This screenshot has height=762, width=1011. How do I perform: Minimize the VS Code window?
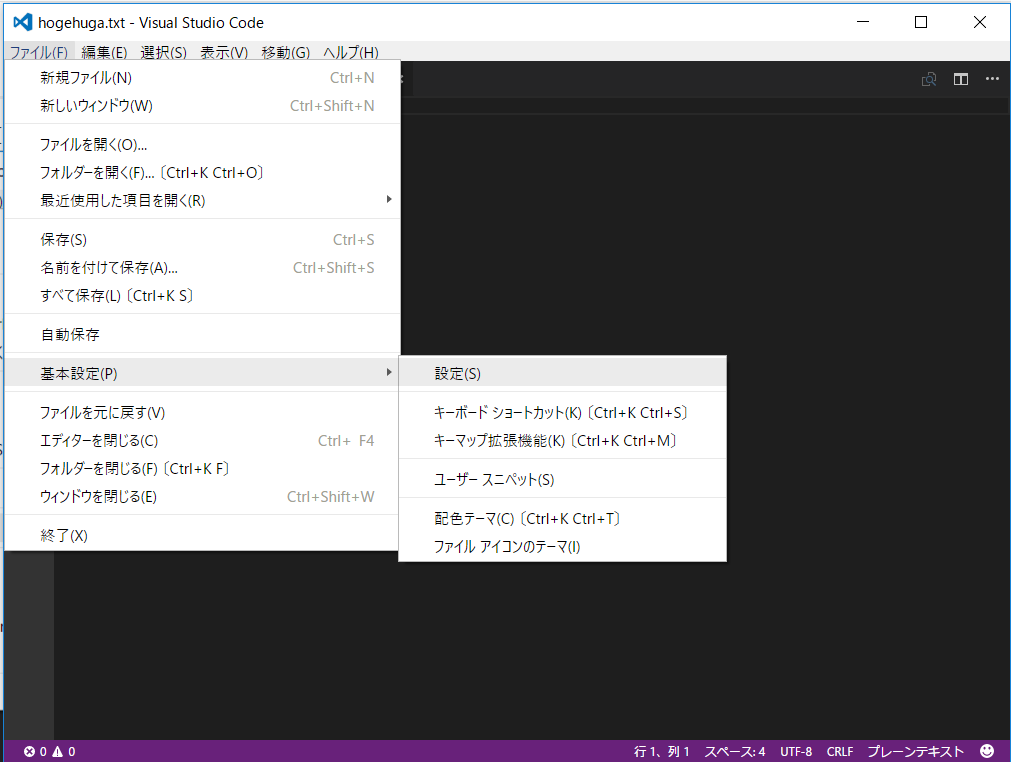coord(863,23)
